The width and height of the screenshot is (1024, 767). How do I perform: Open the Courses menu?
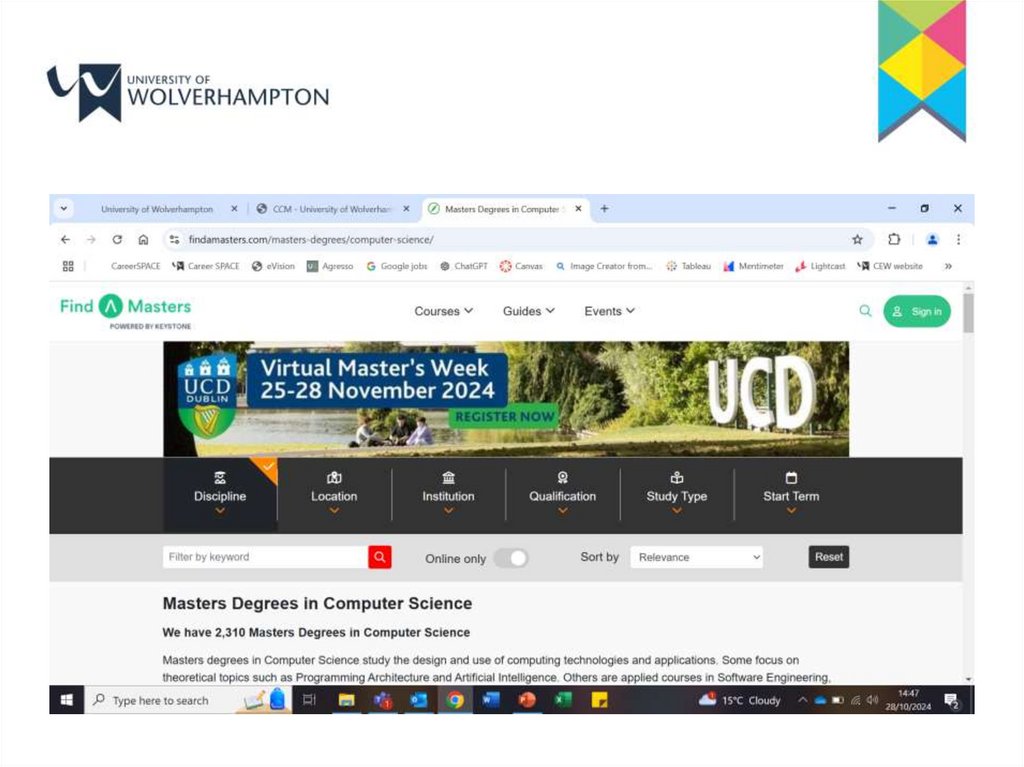[443, 311]
